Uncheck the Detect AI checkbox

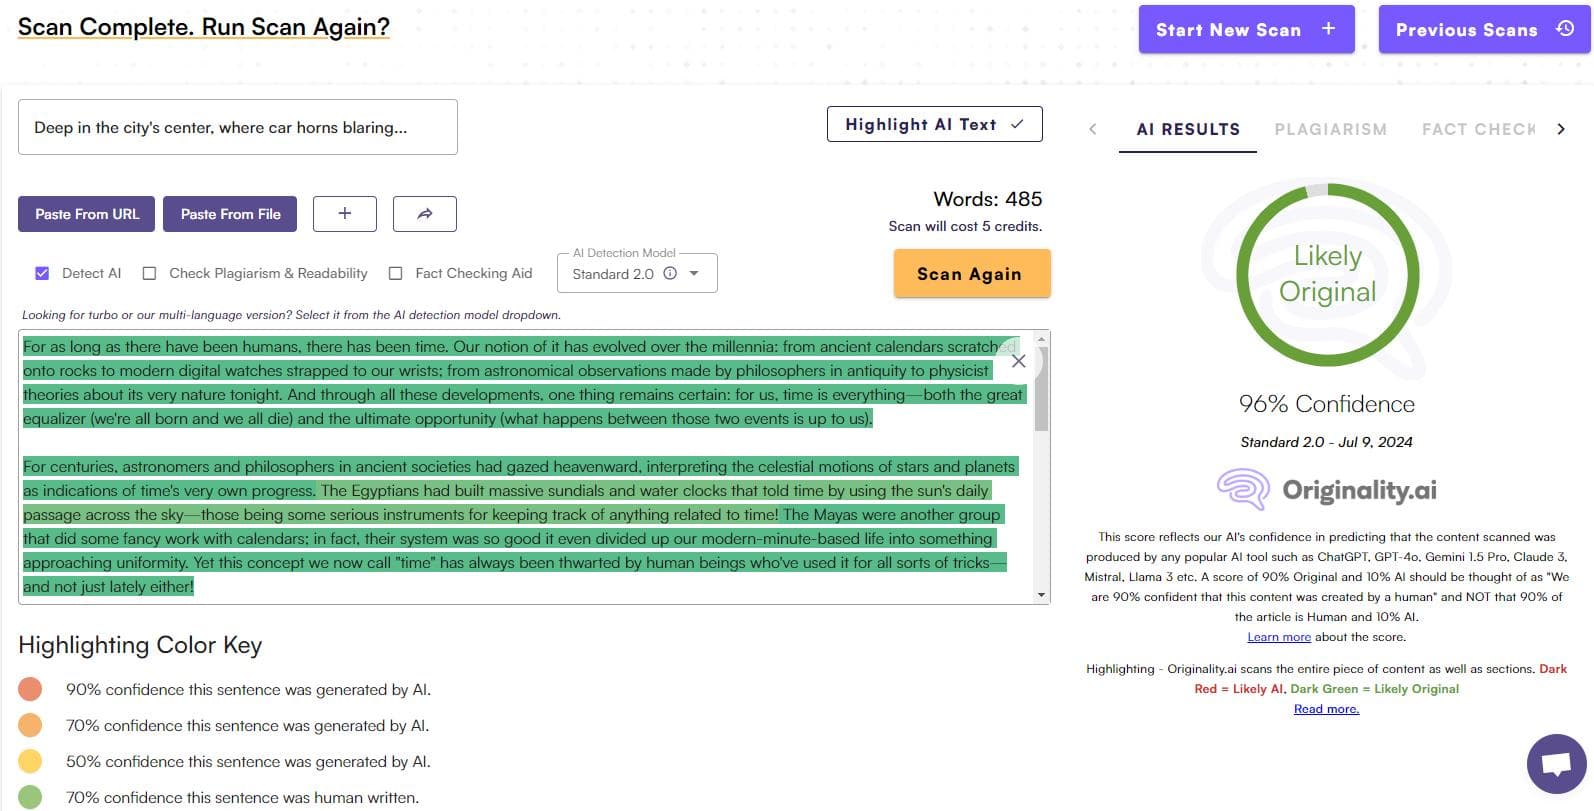(42, 273)
